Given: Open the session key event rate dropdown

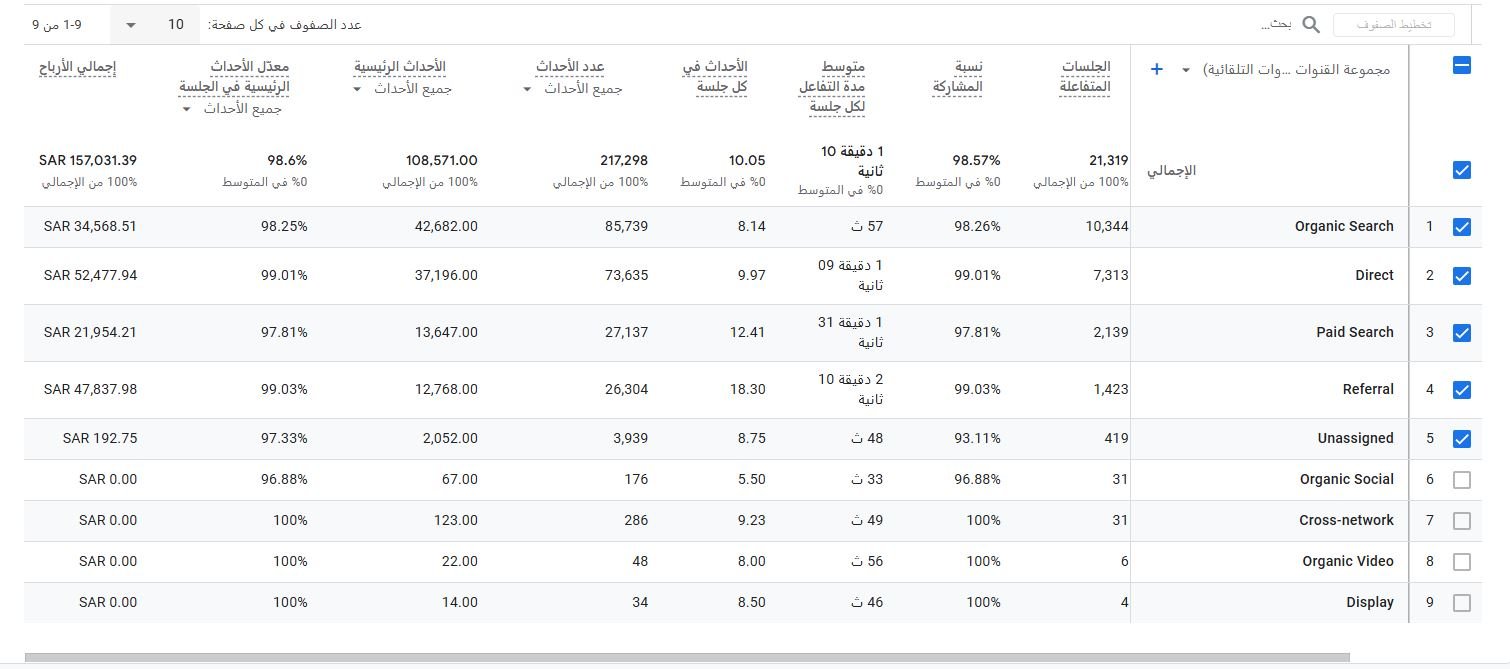Looking at the screenshot, I should click(186, 108).
